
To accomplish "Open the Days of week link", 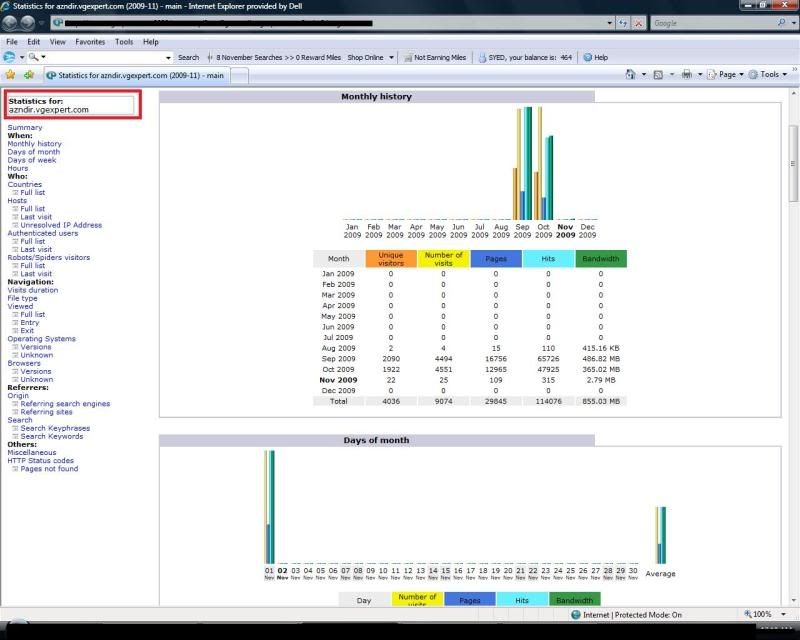I will point(32,160).
